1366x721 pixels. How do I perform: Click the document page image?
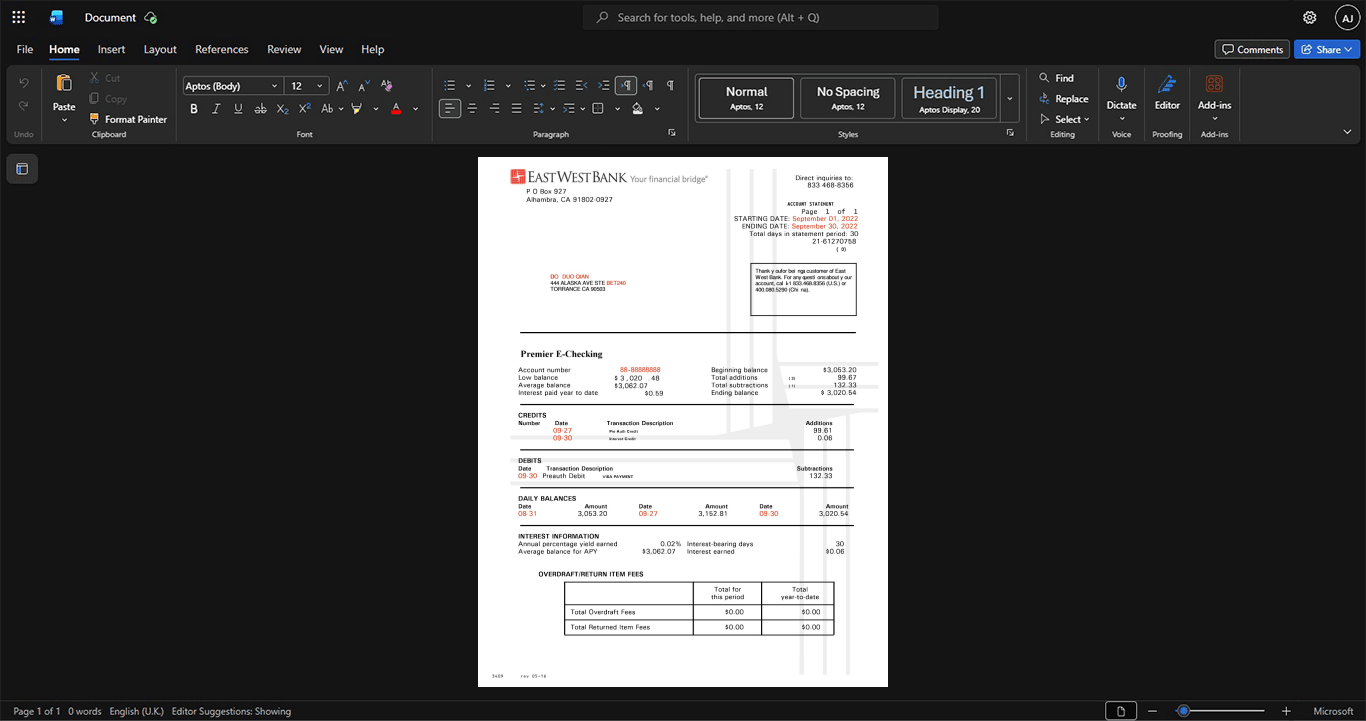tap(683, 421)
